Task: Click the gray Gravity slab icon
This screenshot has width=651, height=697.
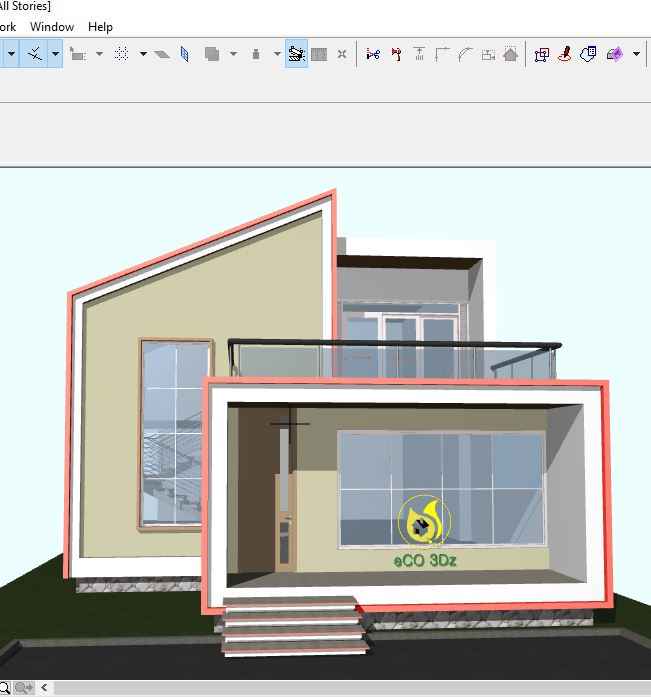Action: coord(162,54)
